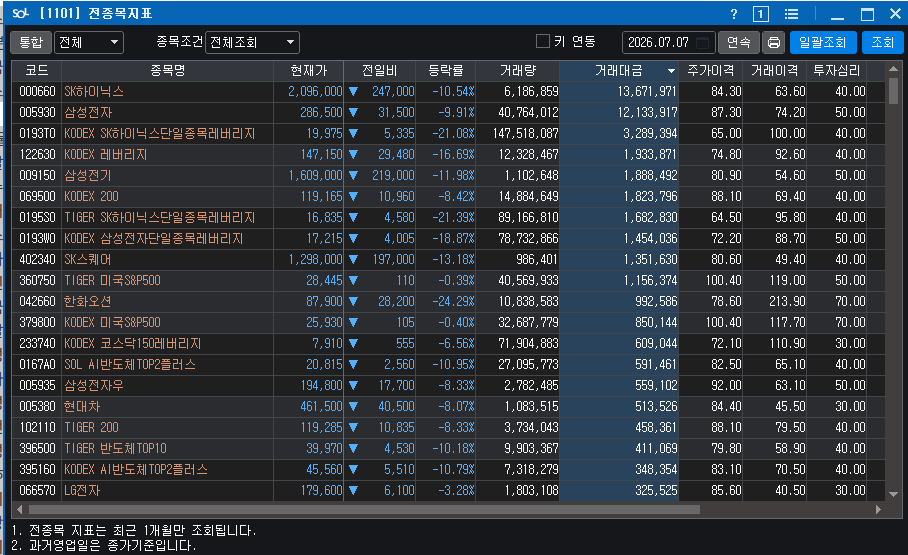
Task: Select the TIGER 미국S&P500 stock name
Action: 112,280
